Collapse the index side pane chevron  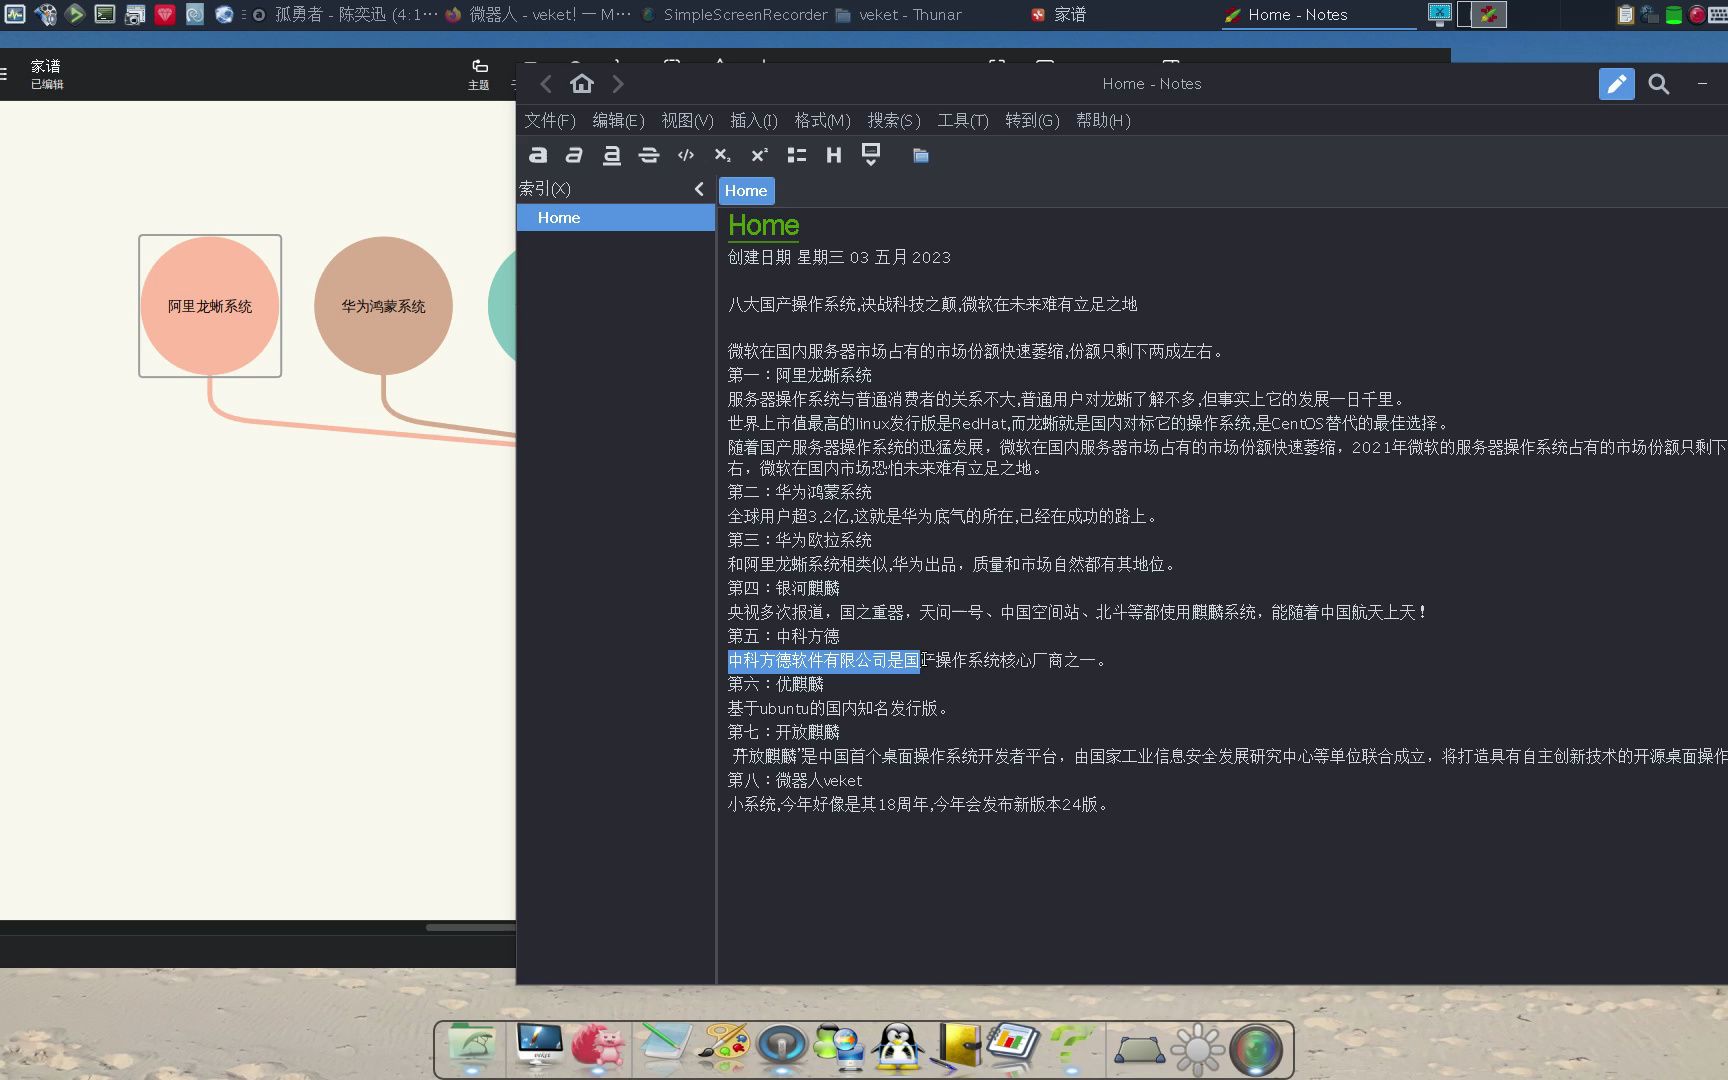coord(699,188)
